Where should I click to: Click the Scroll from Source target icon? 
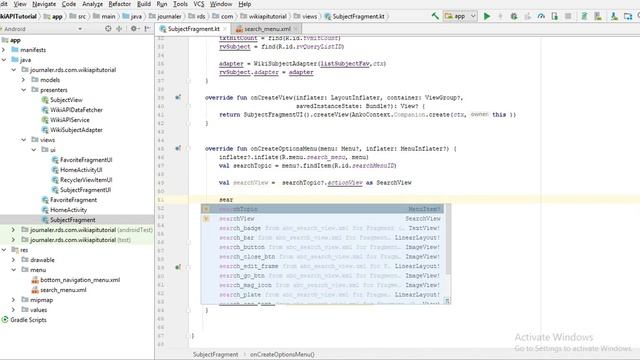tap(108, 29)
